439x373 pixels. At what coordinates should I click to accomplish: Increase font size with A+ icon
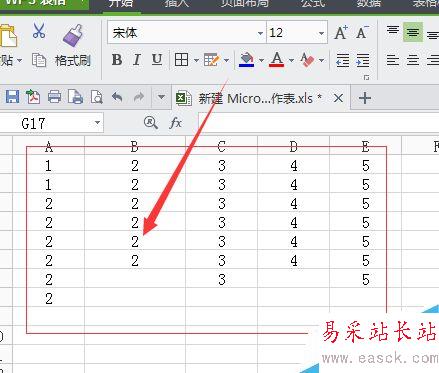pyautogui.click(x=341, y=33)
